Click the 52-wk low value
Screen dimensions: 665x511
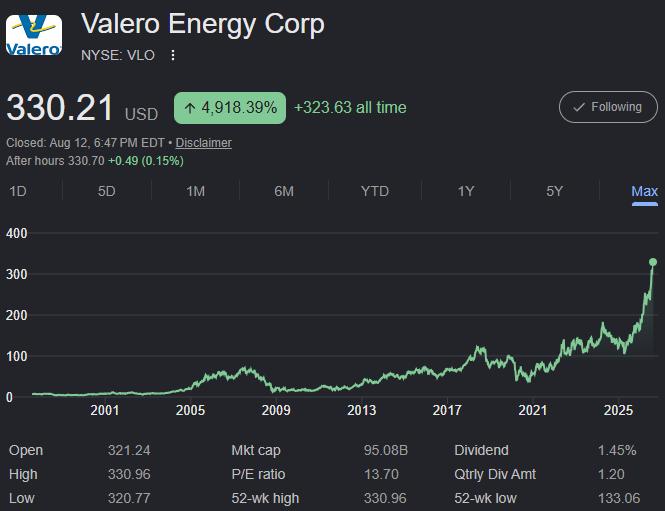[x=619, y=498]
